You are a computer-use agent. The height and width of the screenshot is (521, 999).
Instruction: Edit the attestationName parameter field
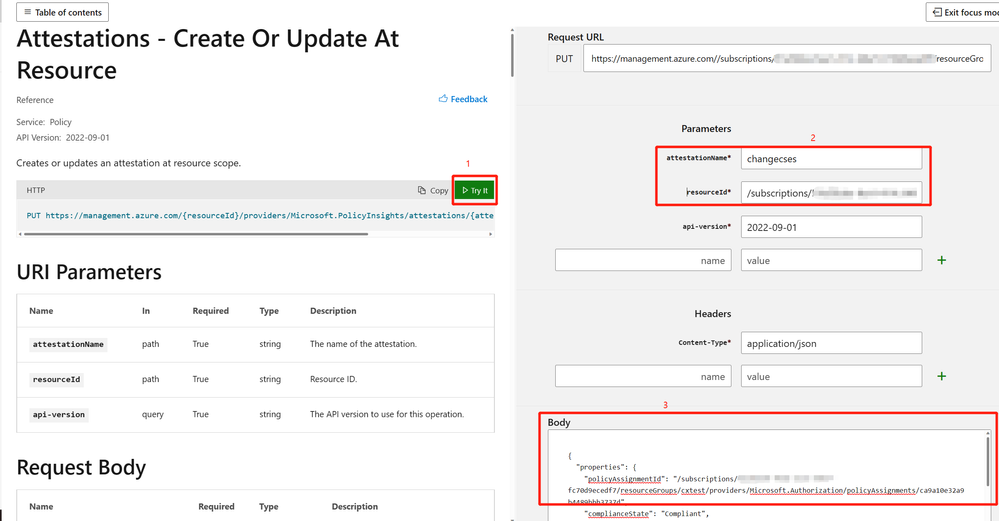tap(831, 159)
